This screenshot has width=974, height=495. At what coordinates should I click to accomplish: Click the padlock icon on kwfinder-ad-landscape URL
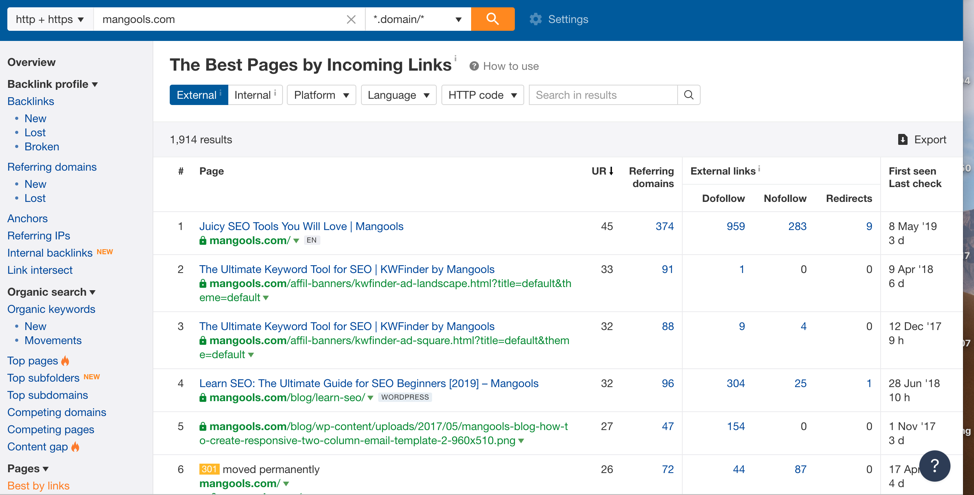point(203,284)
